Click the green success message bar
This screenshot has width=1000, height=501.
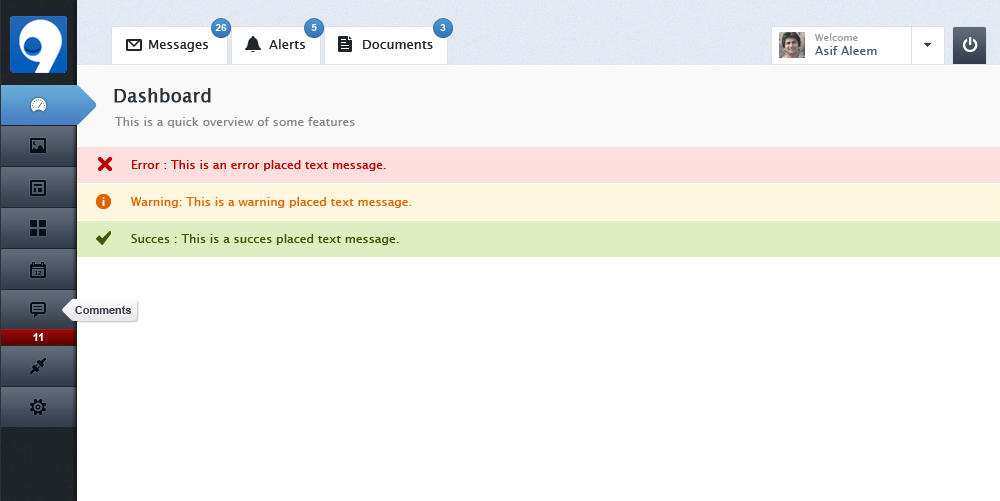[x=538, y=239]
